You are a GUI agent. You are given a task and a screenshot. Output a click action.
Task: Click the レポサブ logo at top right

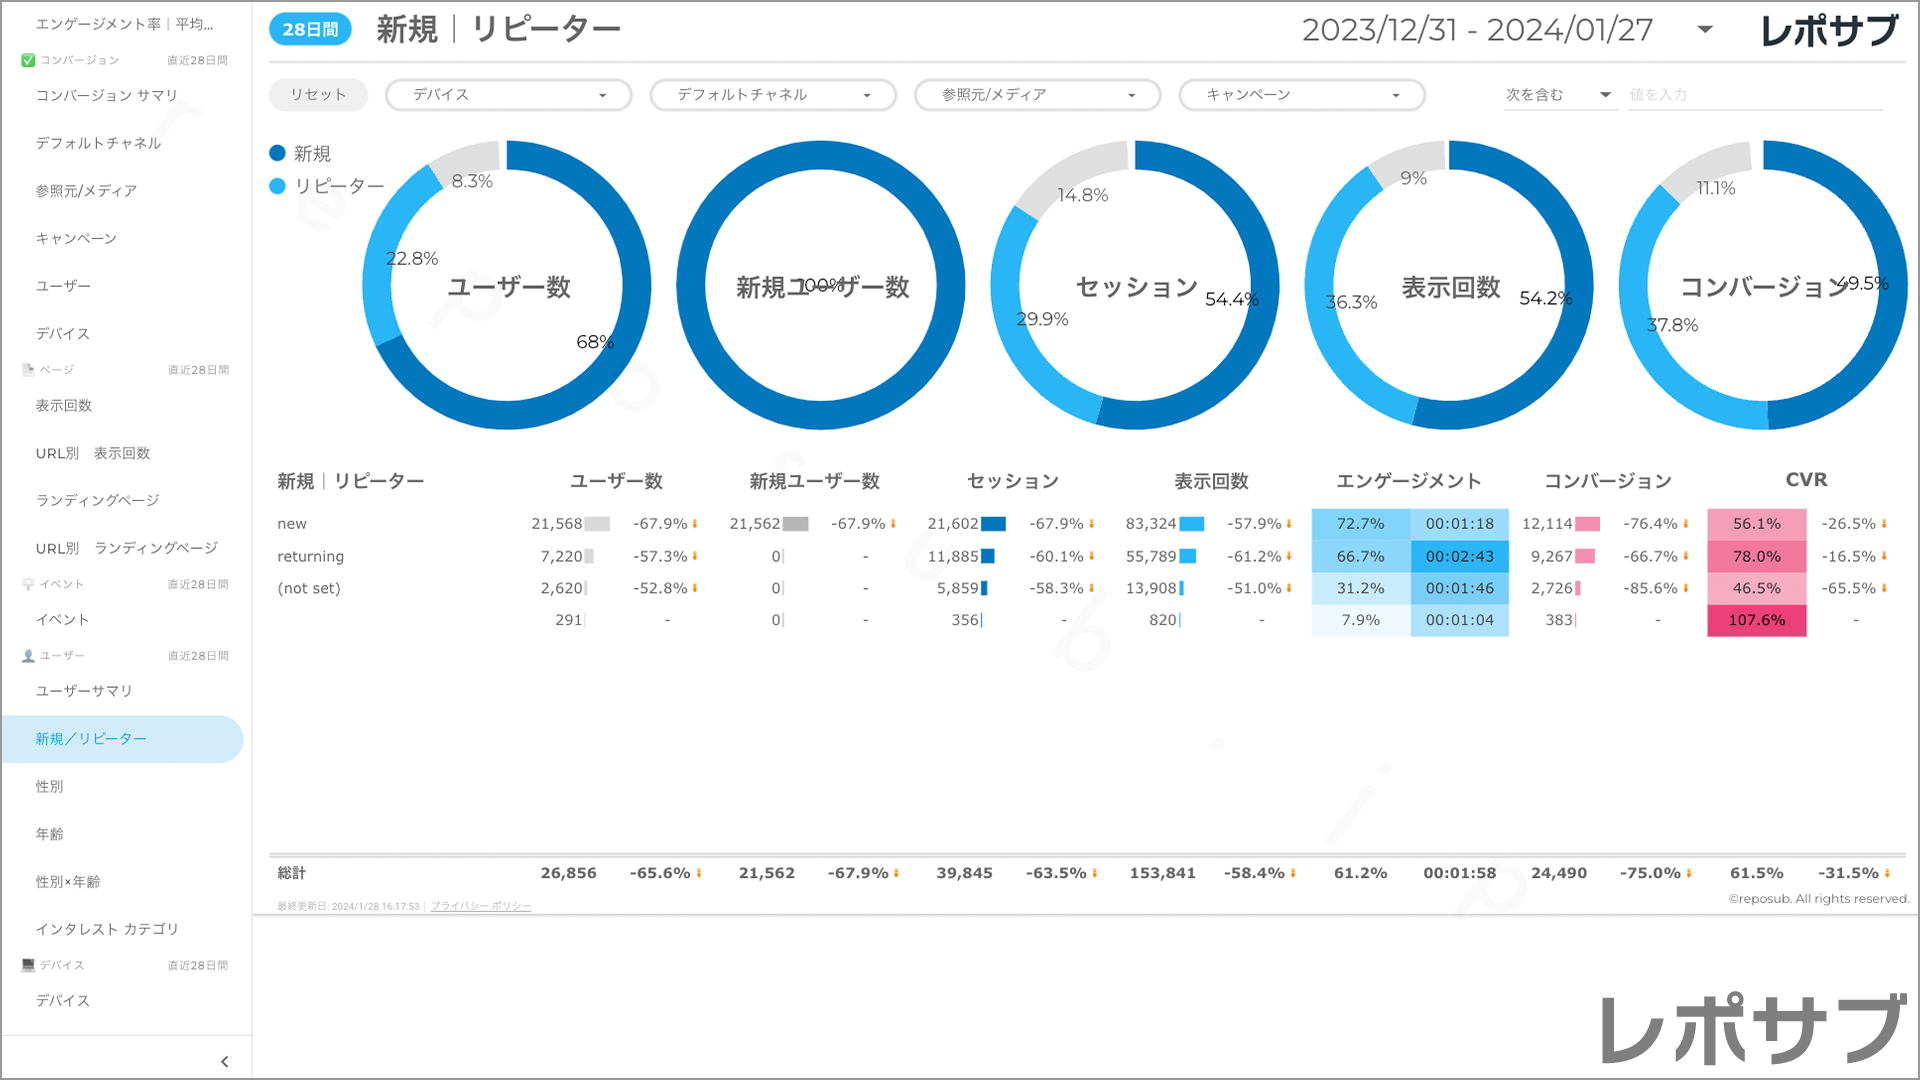(x=1828, y=31)
